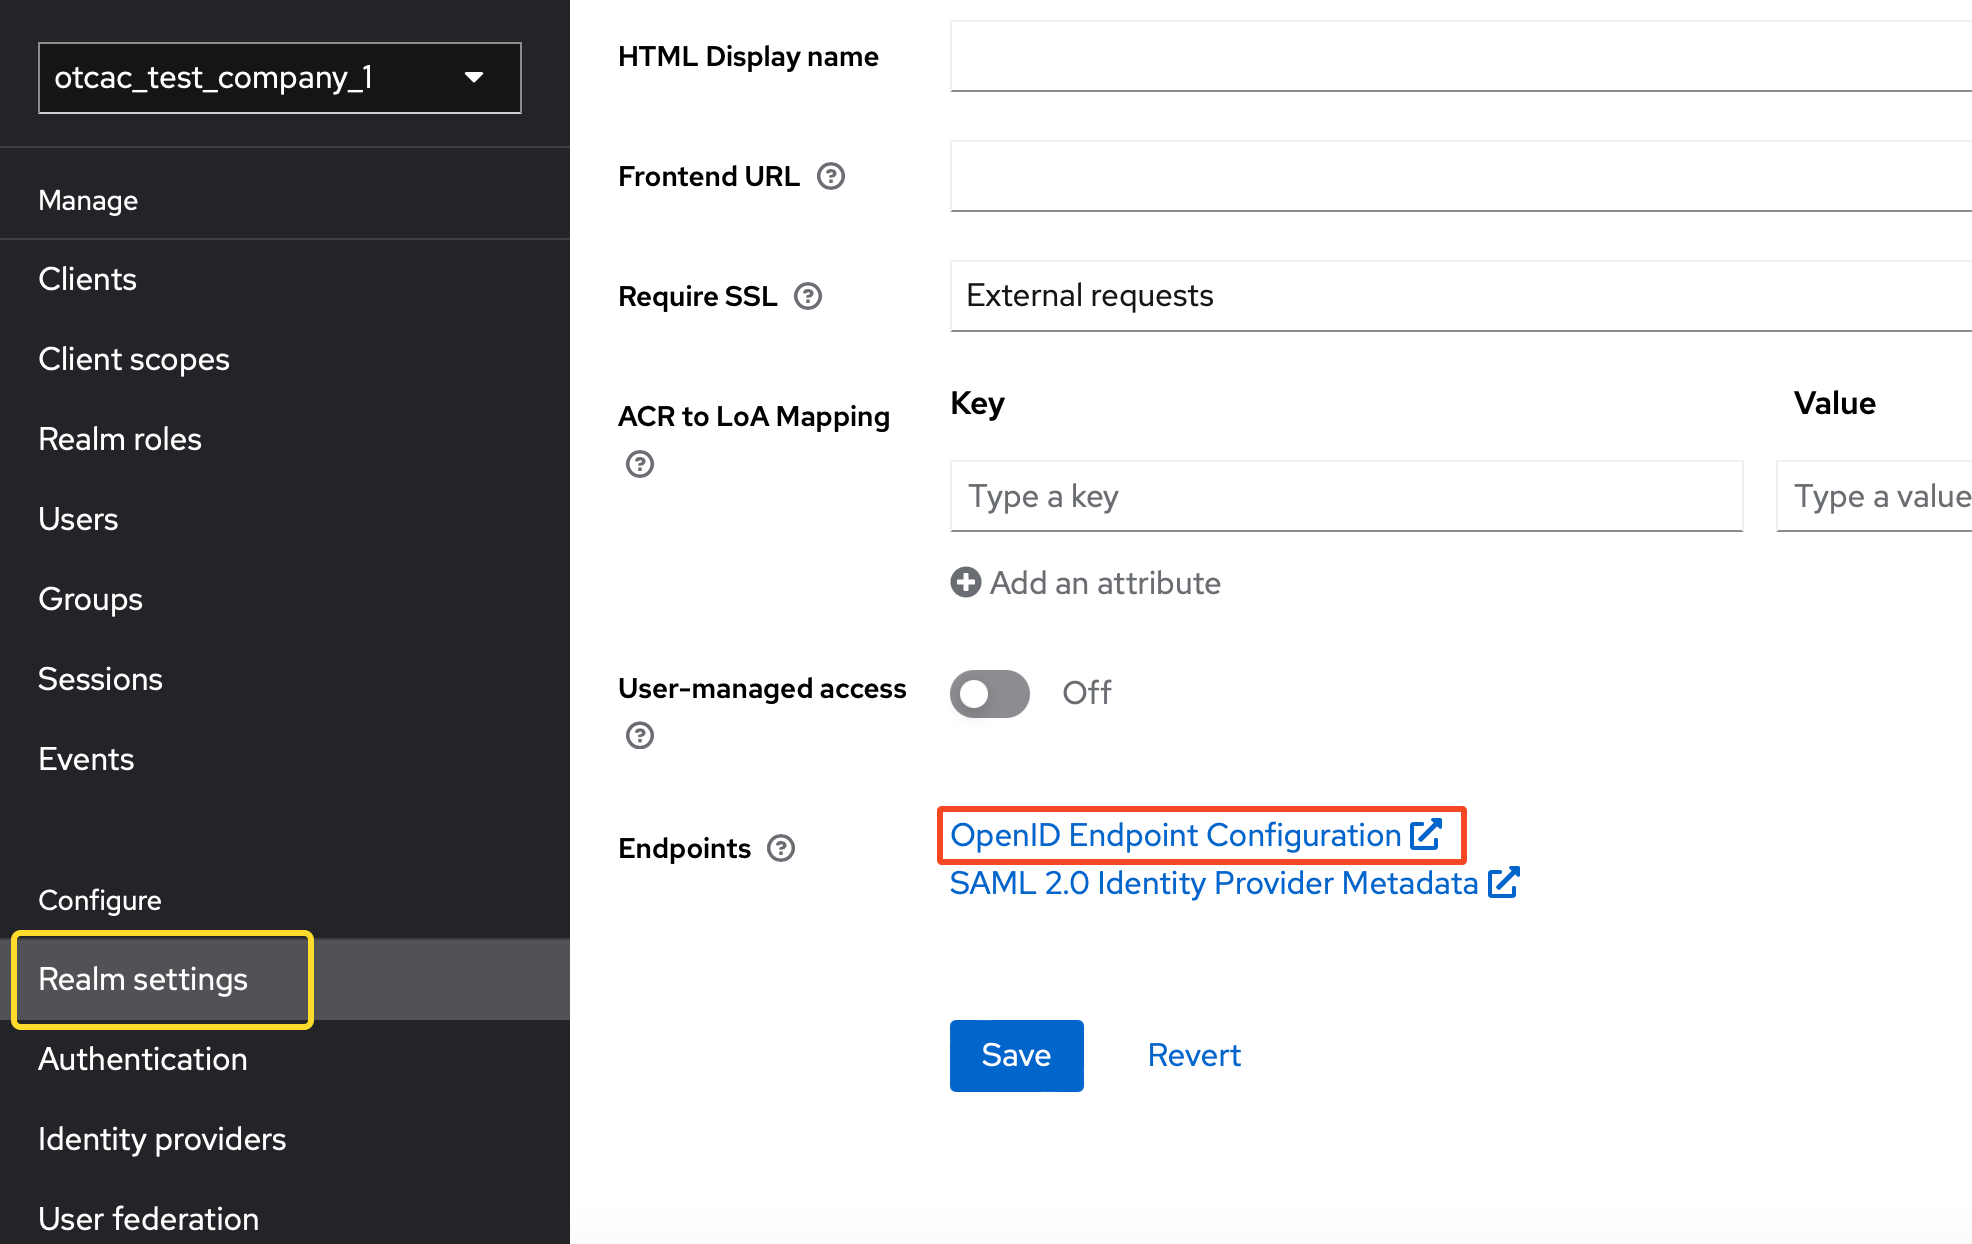Screen dimensions: 1972x1244
Task: Click external-link icon next to SAML 2.0 Metadata
Action: click(1503, 883)
